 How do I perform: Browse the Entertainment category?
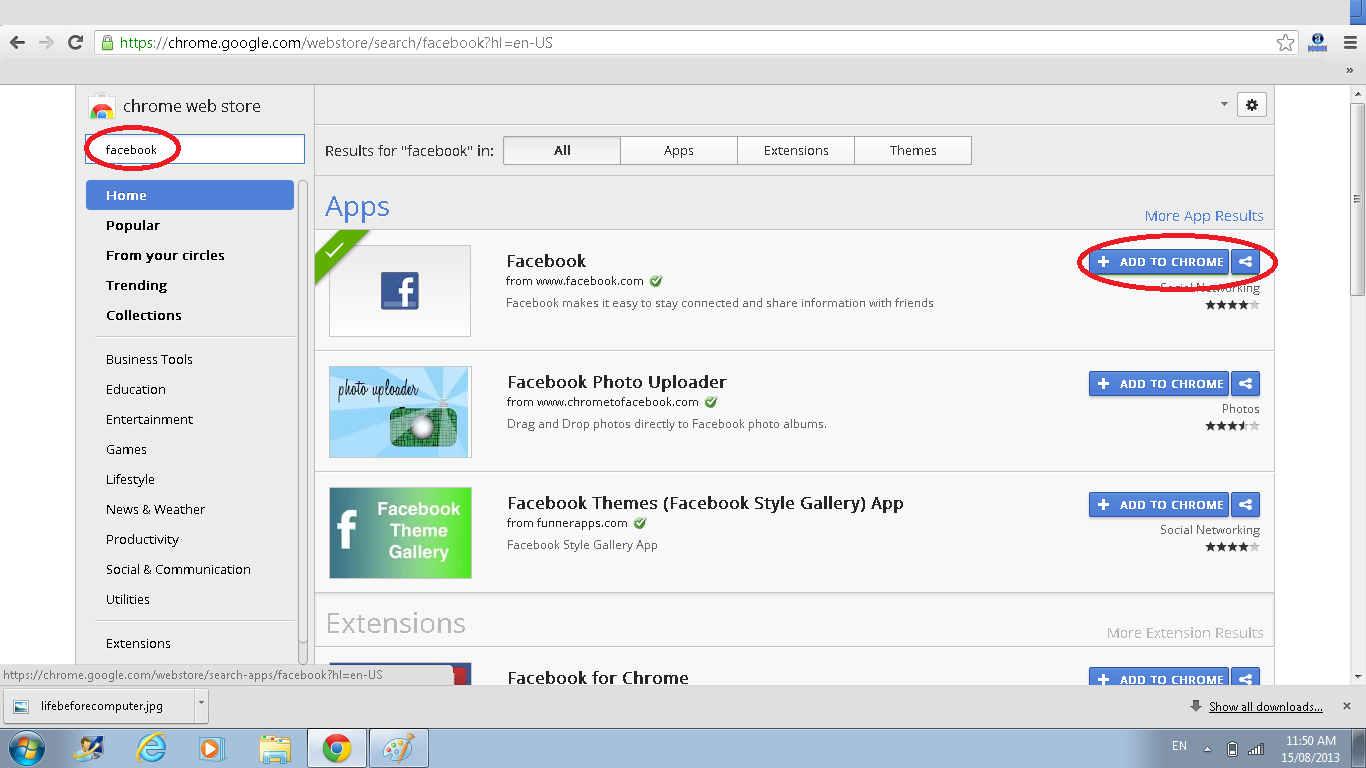point(149,419)
